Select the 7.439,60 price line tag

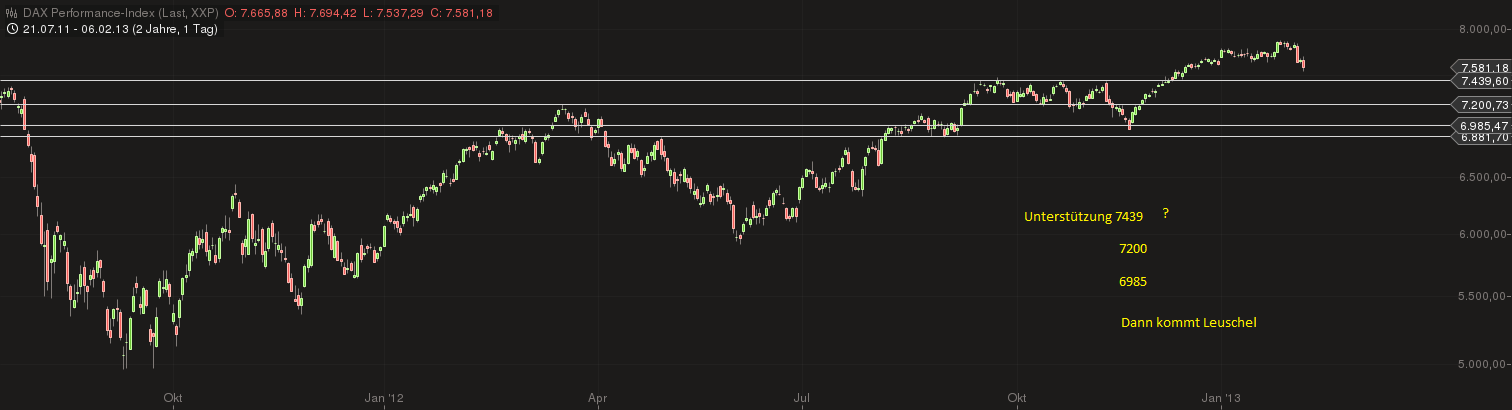click(1482, 80)
